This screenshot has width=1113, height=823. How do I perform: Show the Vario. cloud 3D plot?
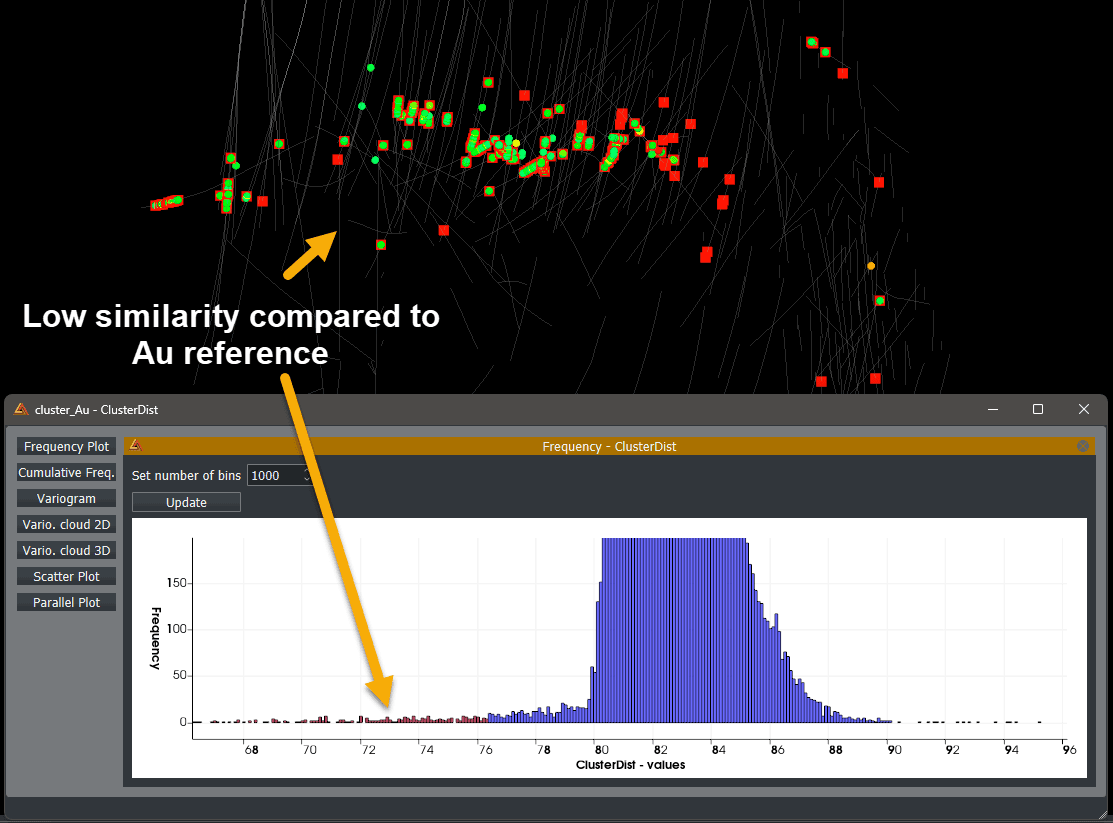[x=67, y=551]
